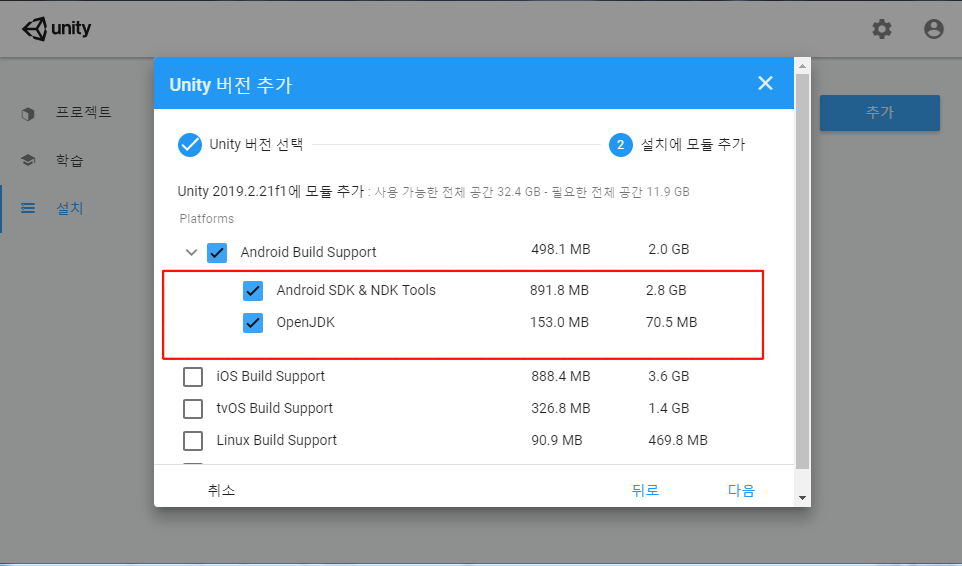
Task: Click the 888.4 MB download size
Action: (561, 377)
